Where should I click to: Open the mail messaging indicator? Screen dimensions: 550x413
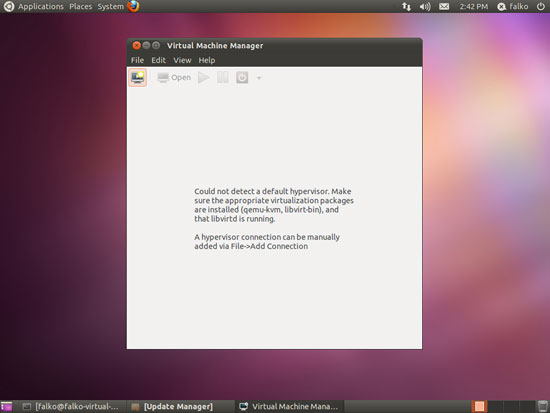tap(444, 6)
